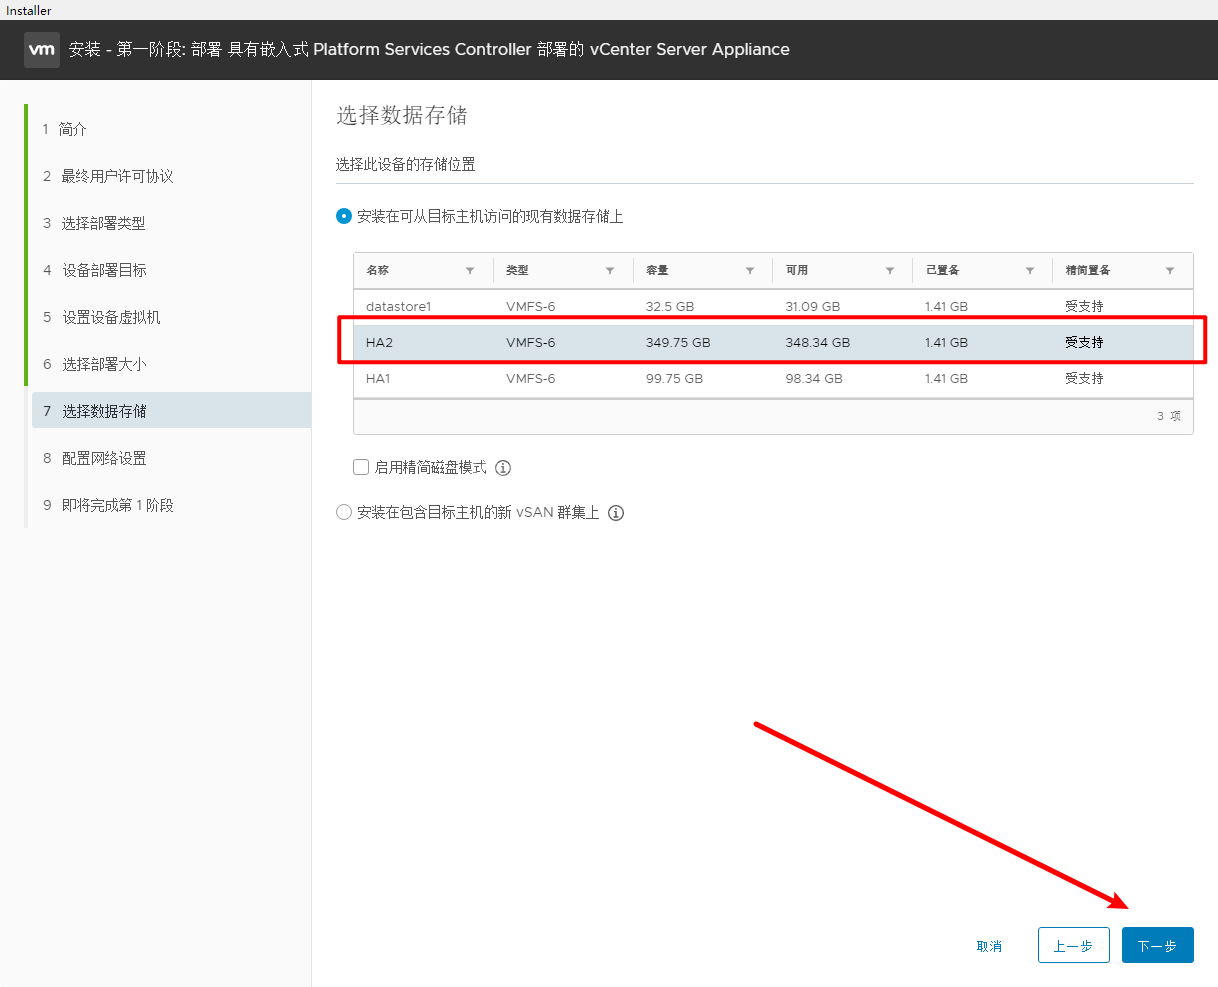
Task: Open filter for 类型 column
Action: pos(610,271)
